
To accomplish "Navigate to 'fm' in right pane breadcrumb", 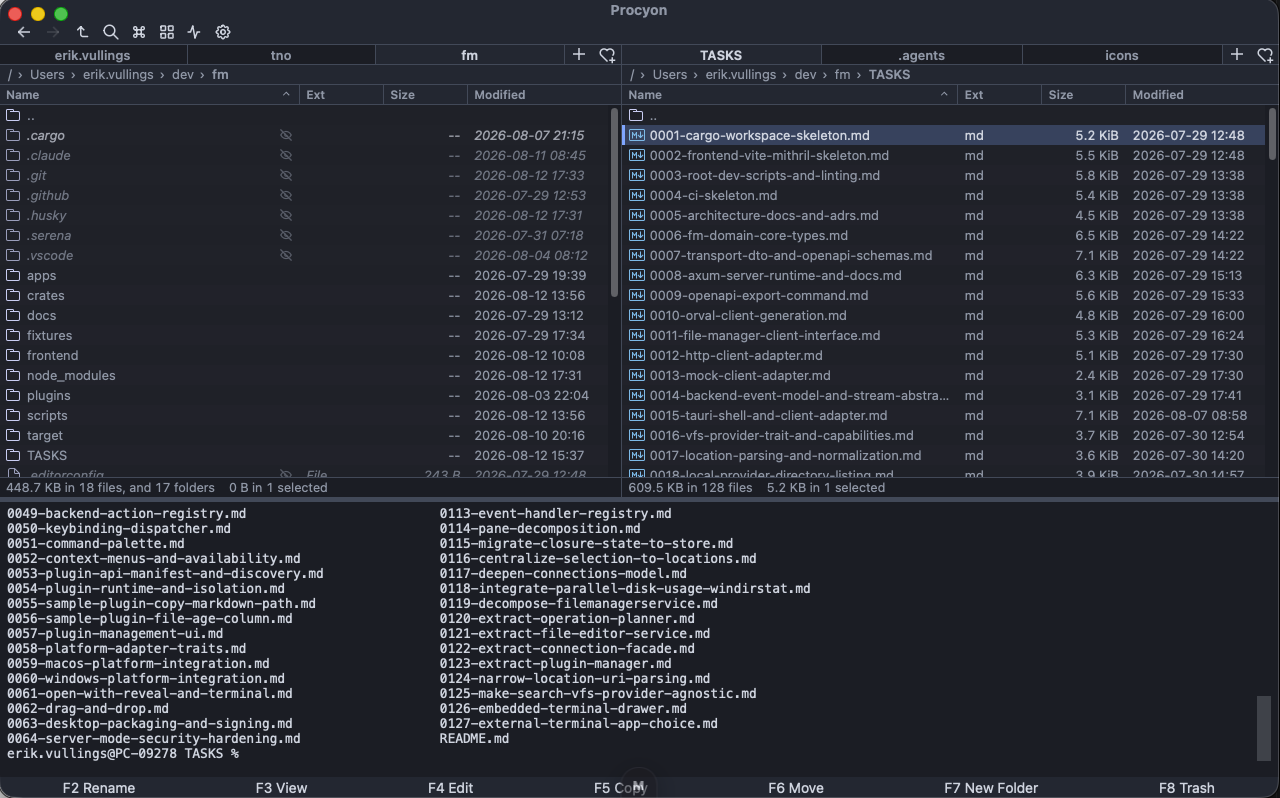I will coord(842,75).
